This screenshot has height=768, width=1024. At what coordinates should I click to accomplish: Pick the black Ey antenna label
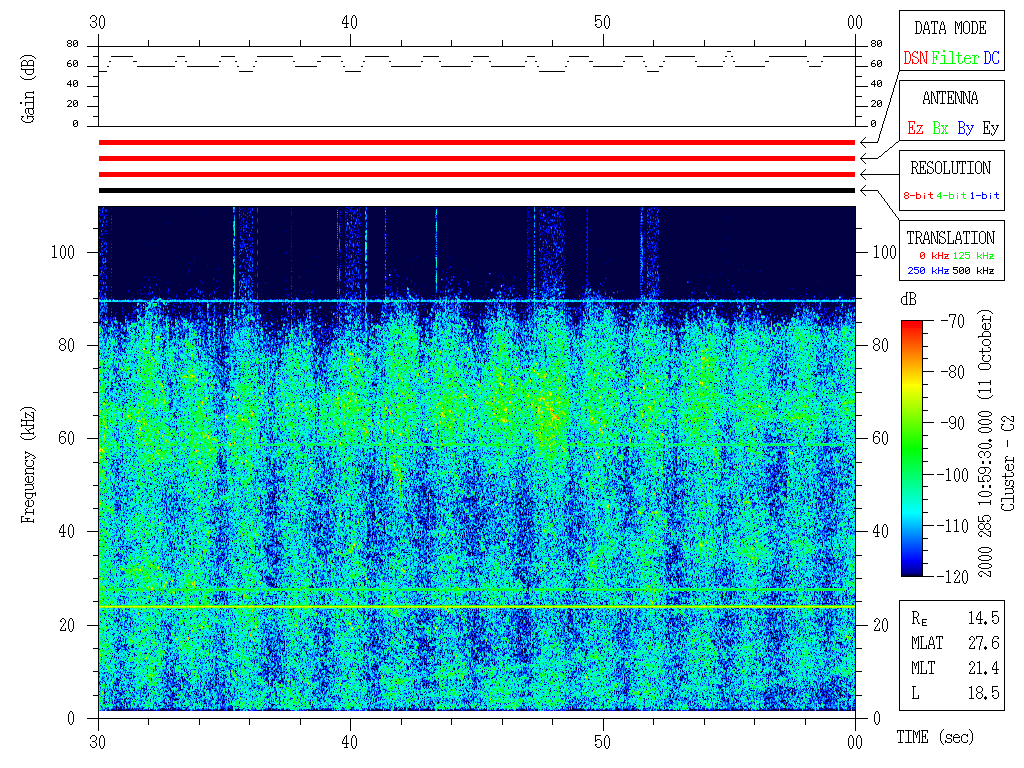990,128
